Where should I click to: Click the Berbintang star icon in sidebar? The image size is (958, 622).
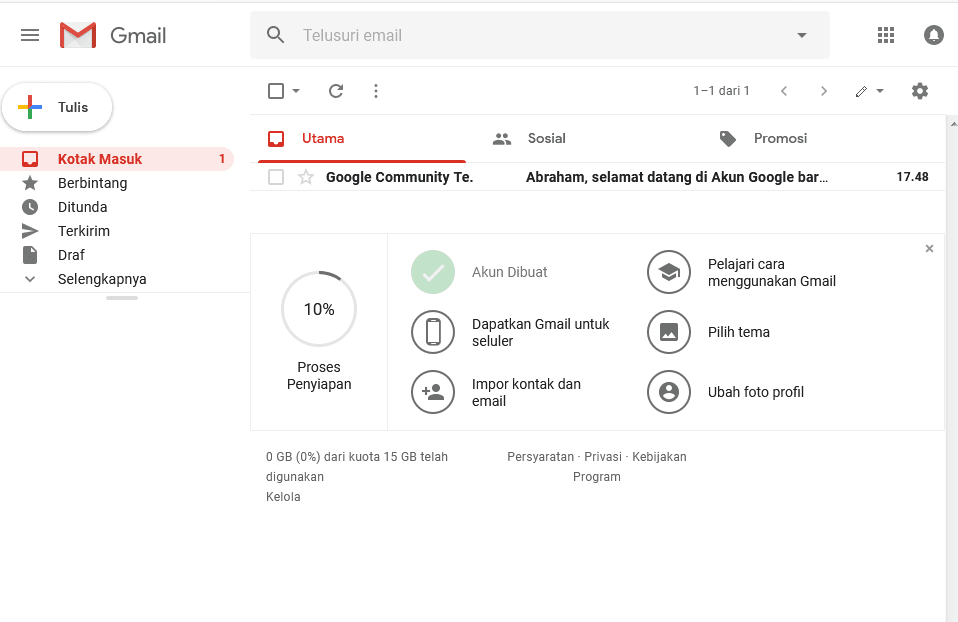(30, 183)
